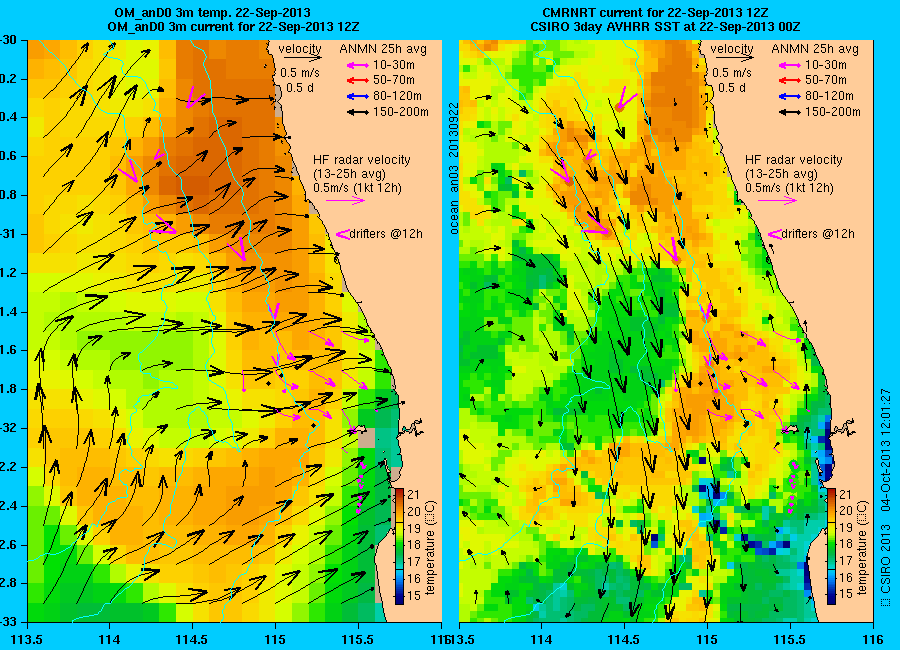Click '0.5m/s (1kt 12h)' in right panel
This screenshot has height=650, width=900.
790,188
